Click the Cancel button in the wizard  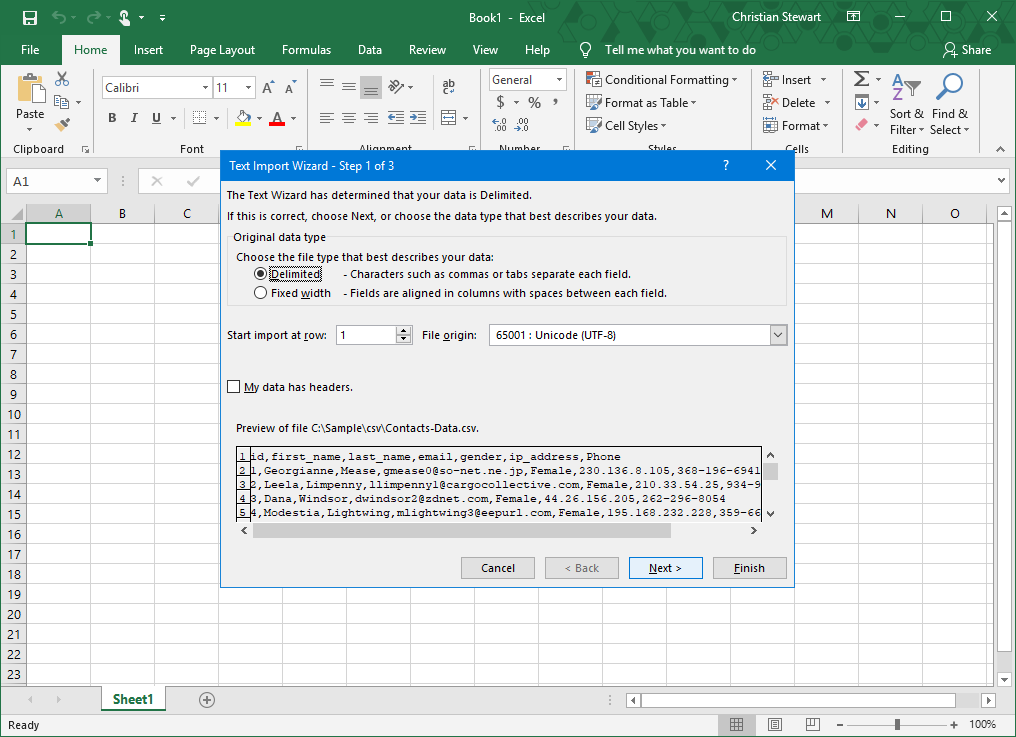coord(498,568)
